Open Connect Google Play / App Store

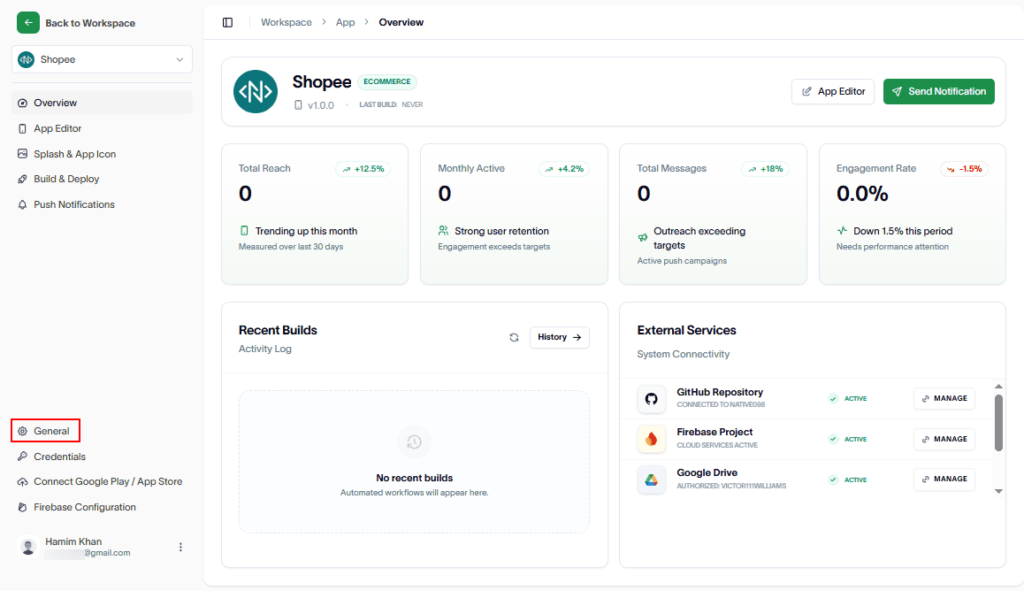click(x=102, y=481)
